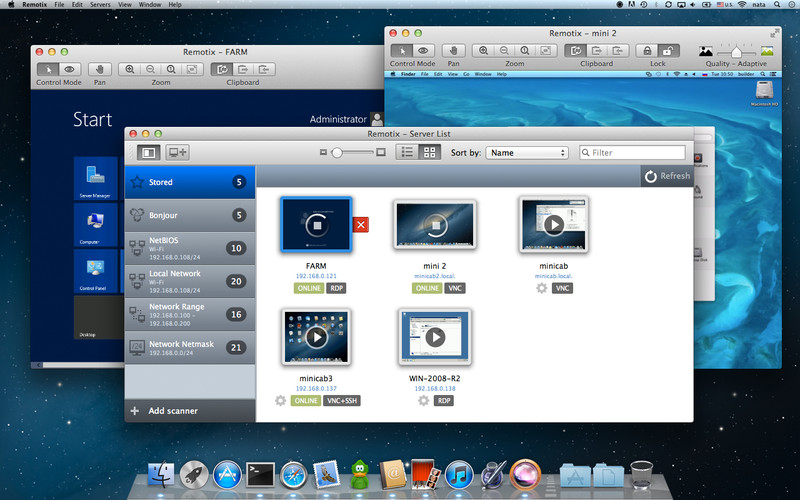Connect to the minicab server
The height and width of the screenshot is (500, 800).
(x=554, y=224)
